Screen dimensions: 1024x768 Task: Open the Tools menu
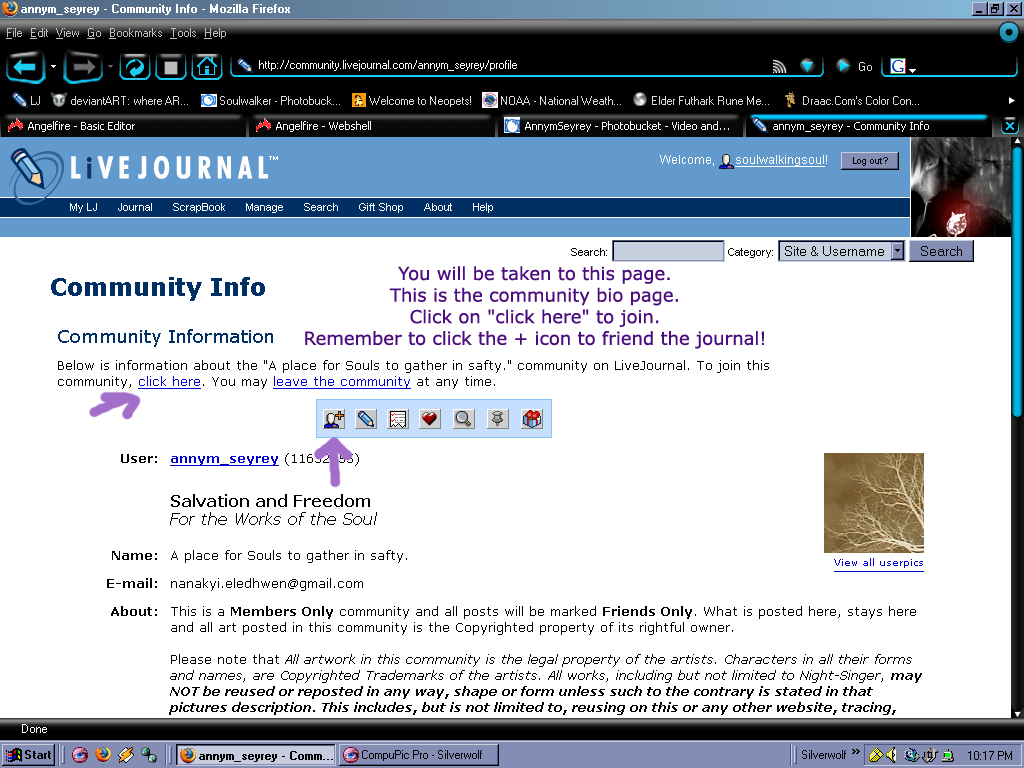click(183, 33)
